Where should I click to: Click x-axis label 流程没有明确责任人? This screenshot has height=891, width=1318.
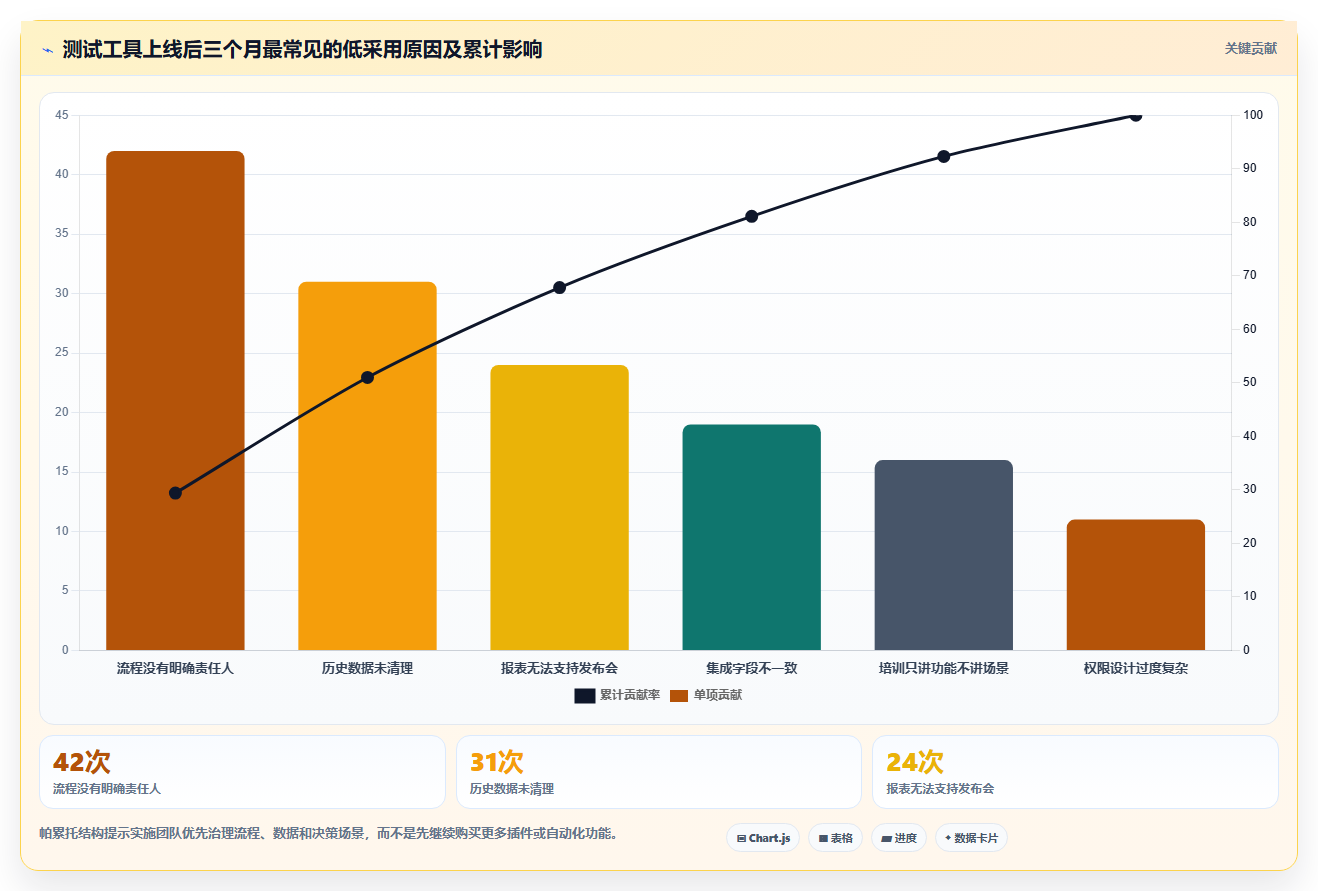[175, 668]
